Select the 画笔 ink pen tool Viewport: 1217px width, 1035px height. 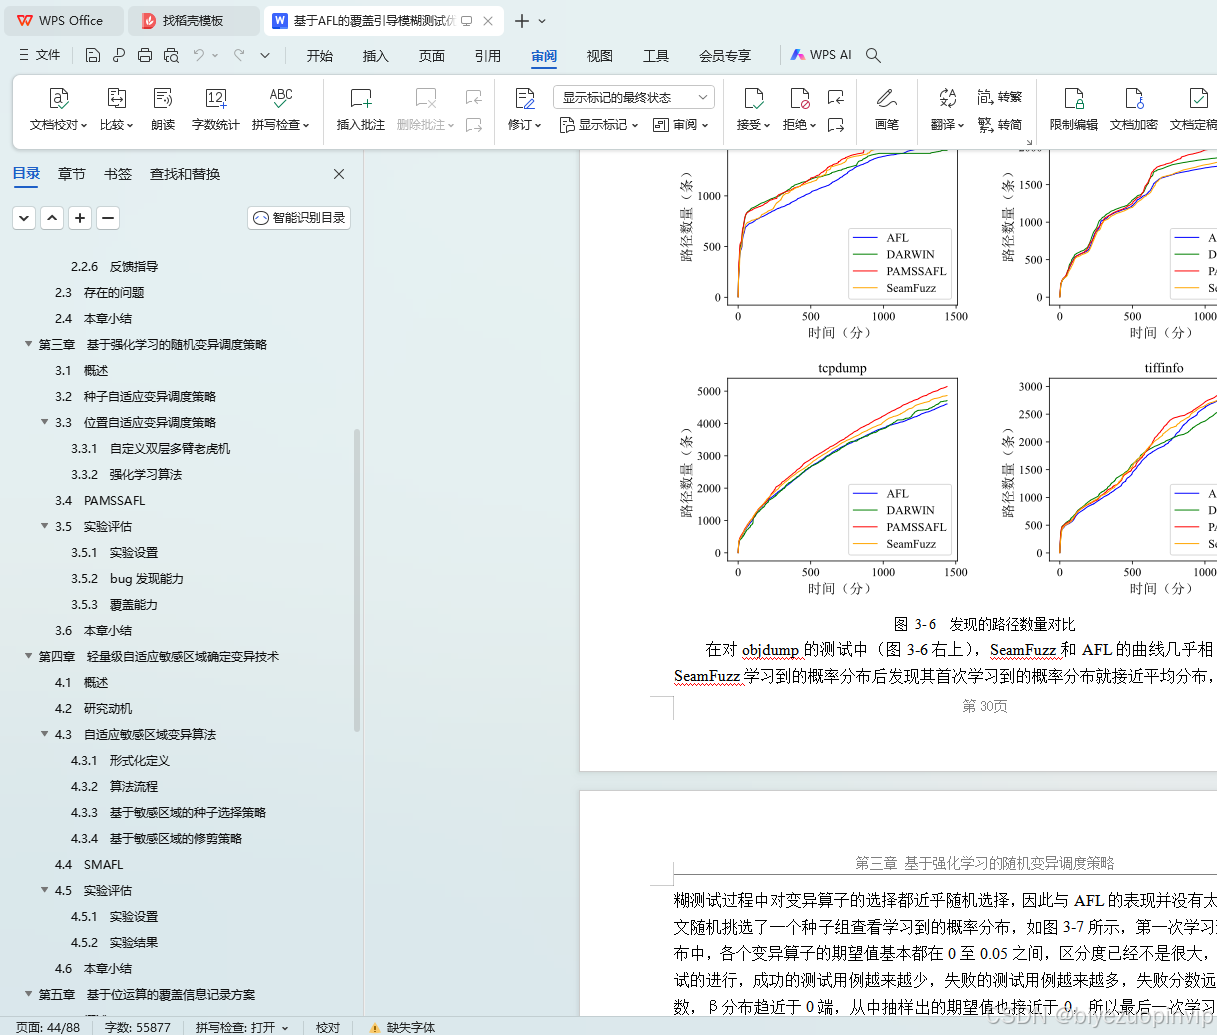click(x=886, y=108)
